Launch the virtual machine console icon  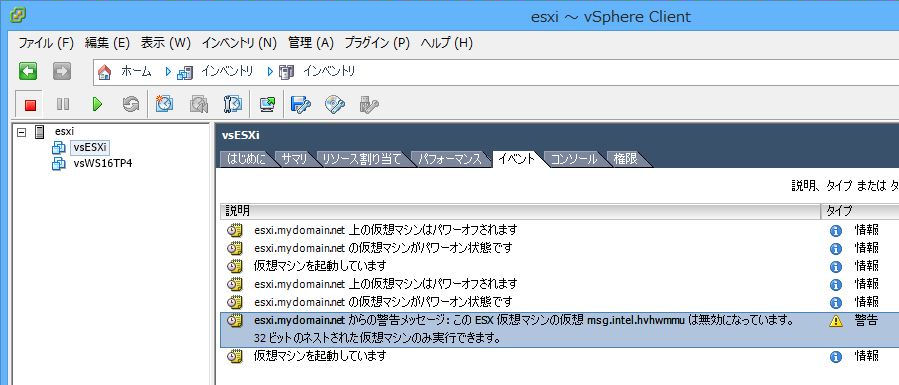point(267,104)
